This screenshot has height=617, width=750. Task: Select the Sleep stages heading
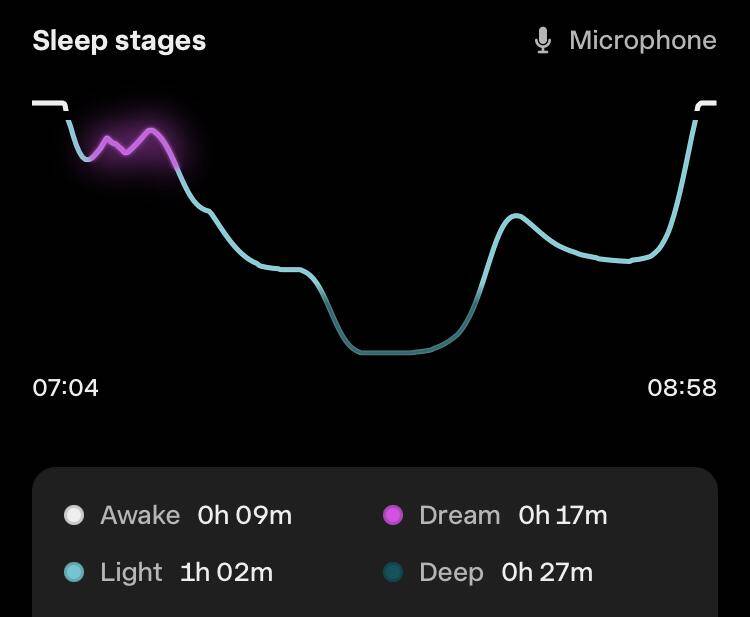coord(119,41)
